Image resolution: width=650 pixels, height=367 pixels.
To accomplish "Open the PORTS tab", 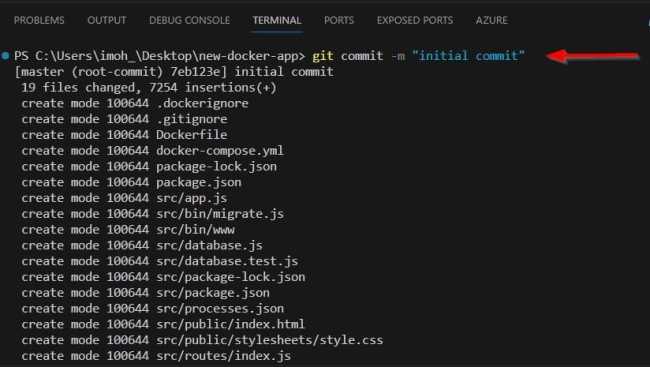I will 339,20.
